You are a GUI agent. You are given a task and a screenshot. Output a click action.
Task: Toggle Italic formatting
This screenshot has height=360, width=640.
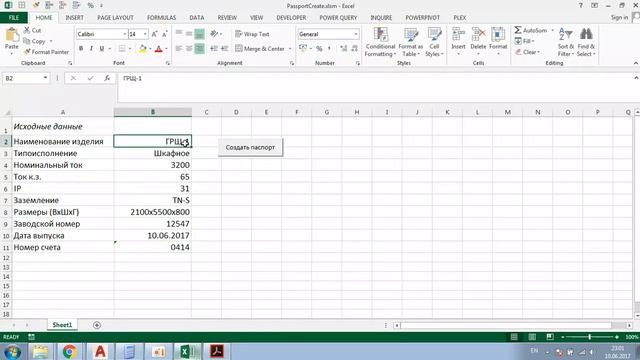[91, 49]
